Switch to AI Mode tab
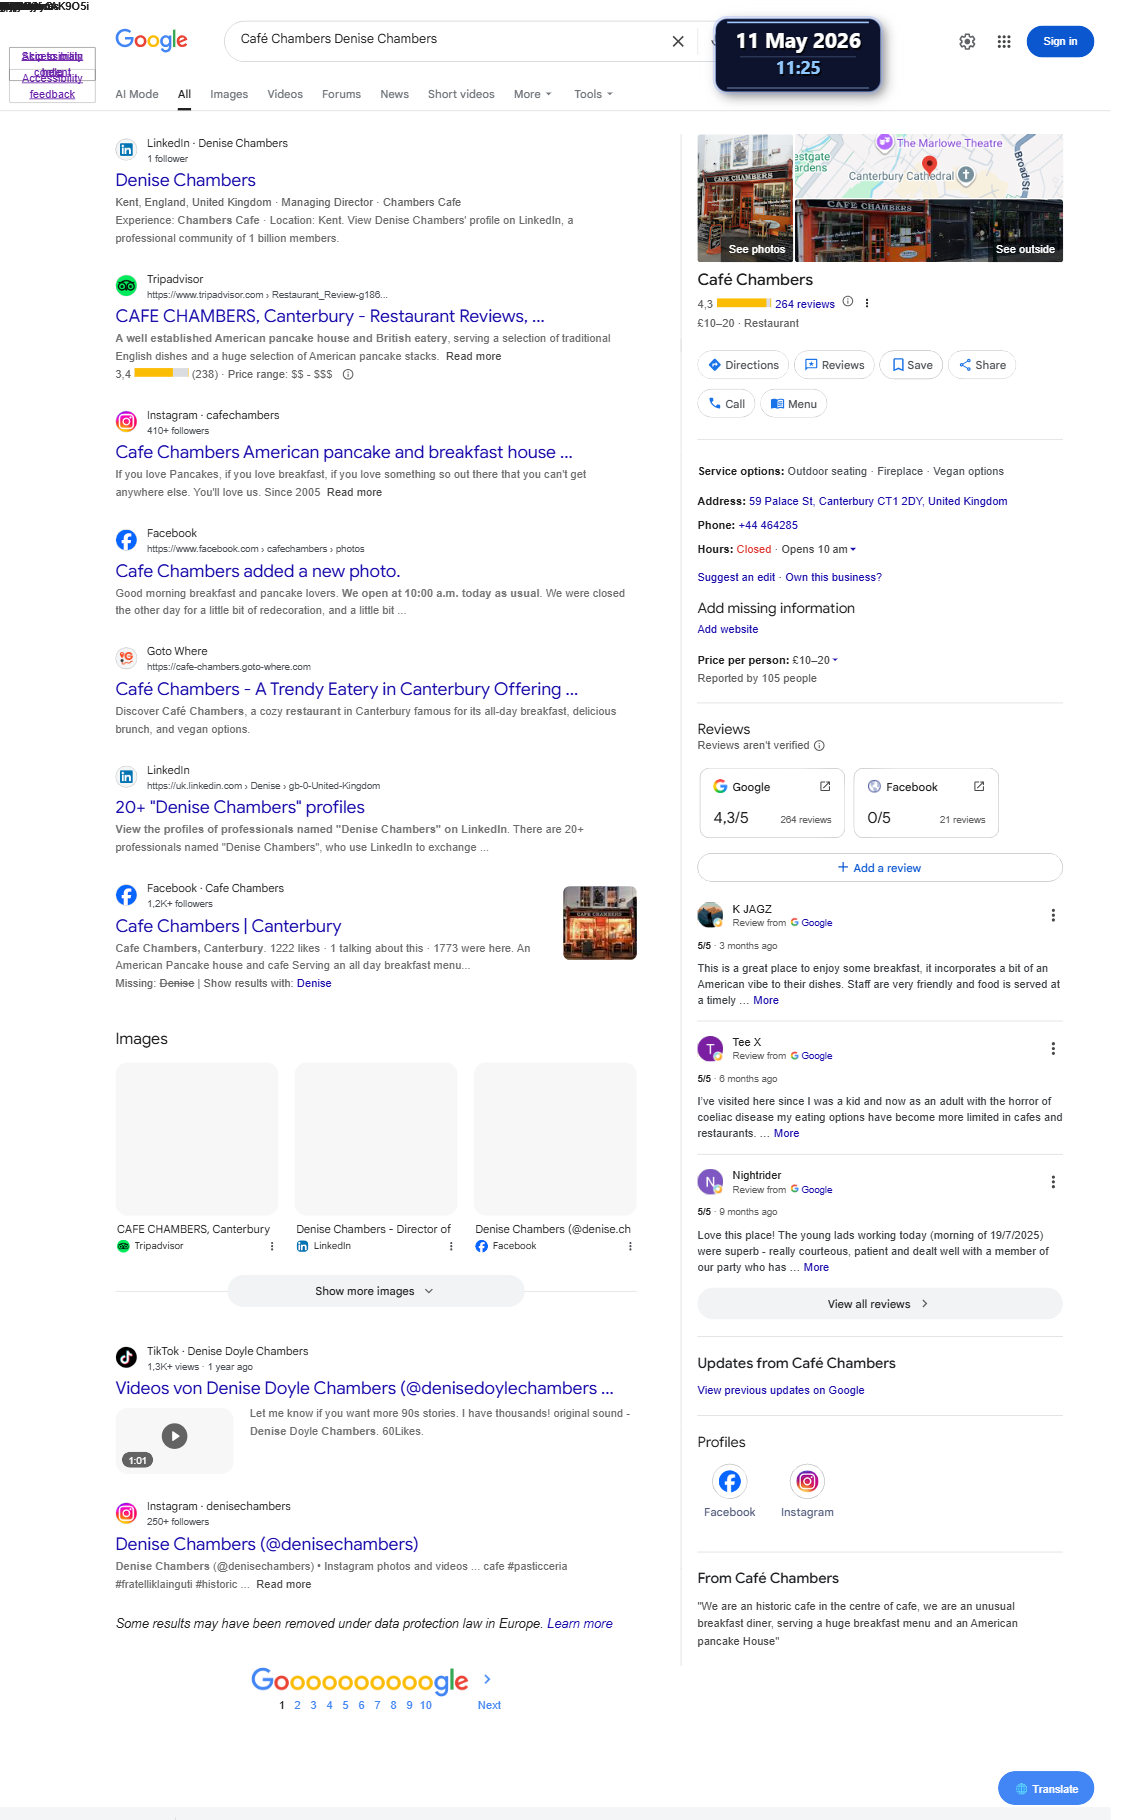1124x1820 pixels. (137, 94)
